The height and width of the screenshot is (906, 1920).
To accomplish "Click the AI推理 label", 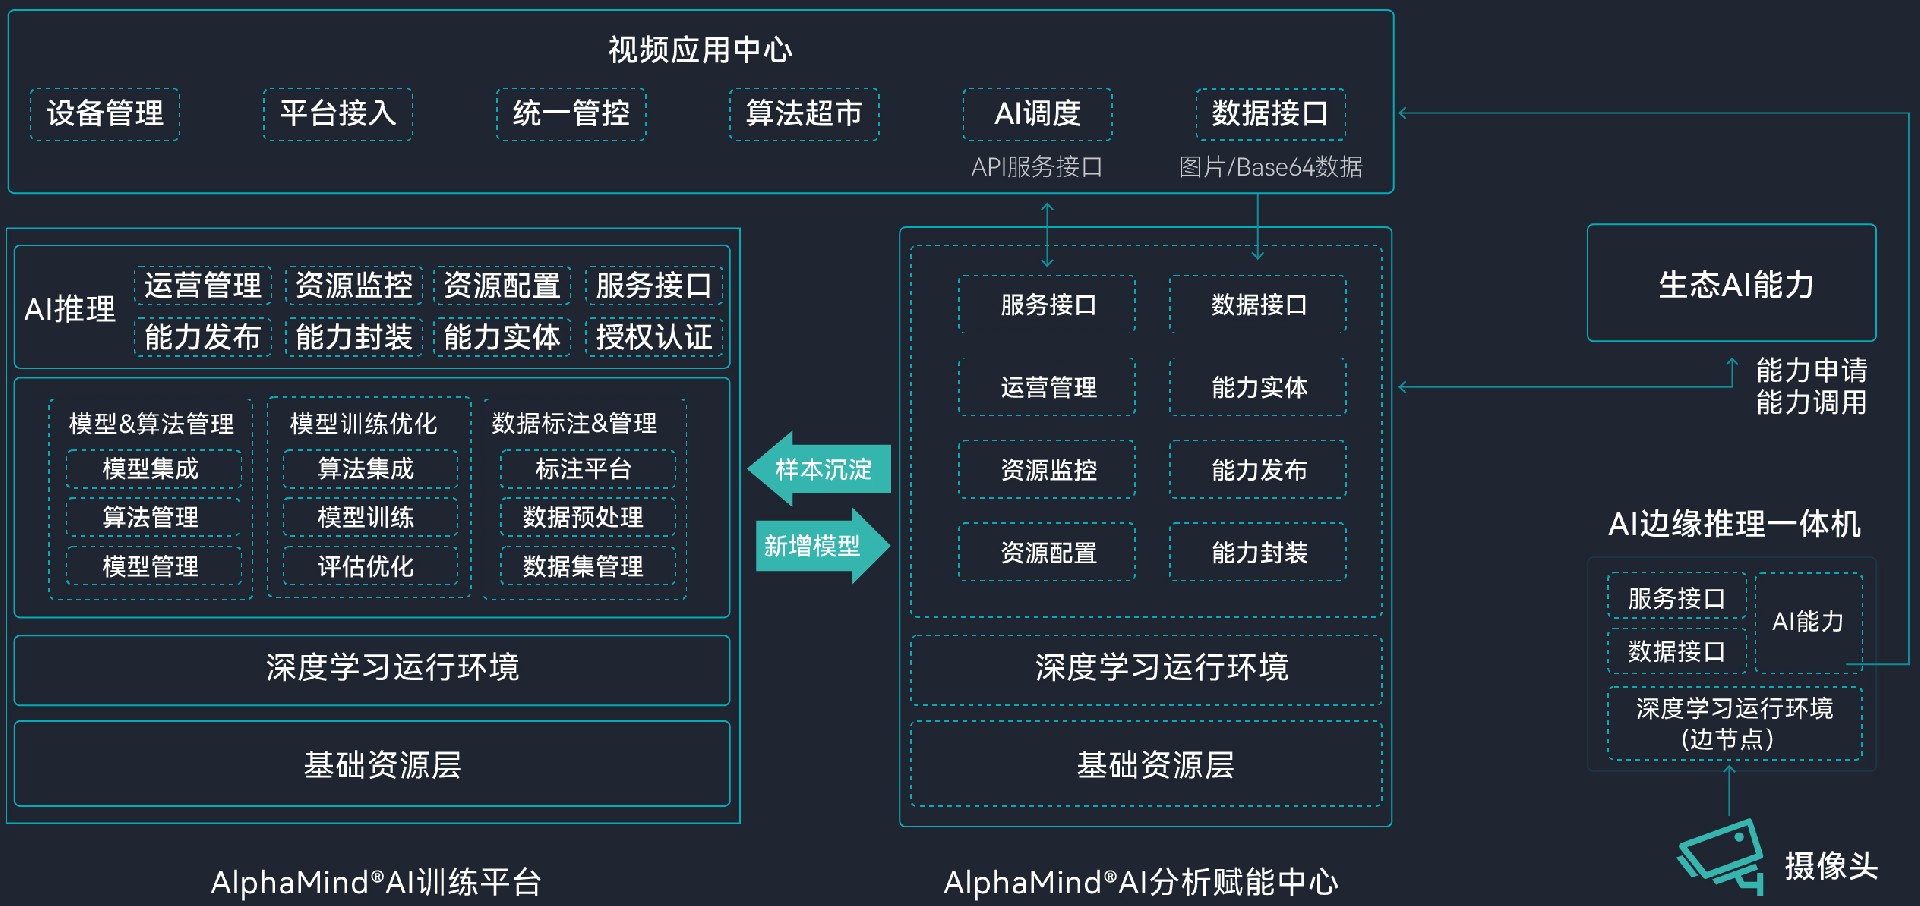I will (x=70, y=309).
